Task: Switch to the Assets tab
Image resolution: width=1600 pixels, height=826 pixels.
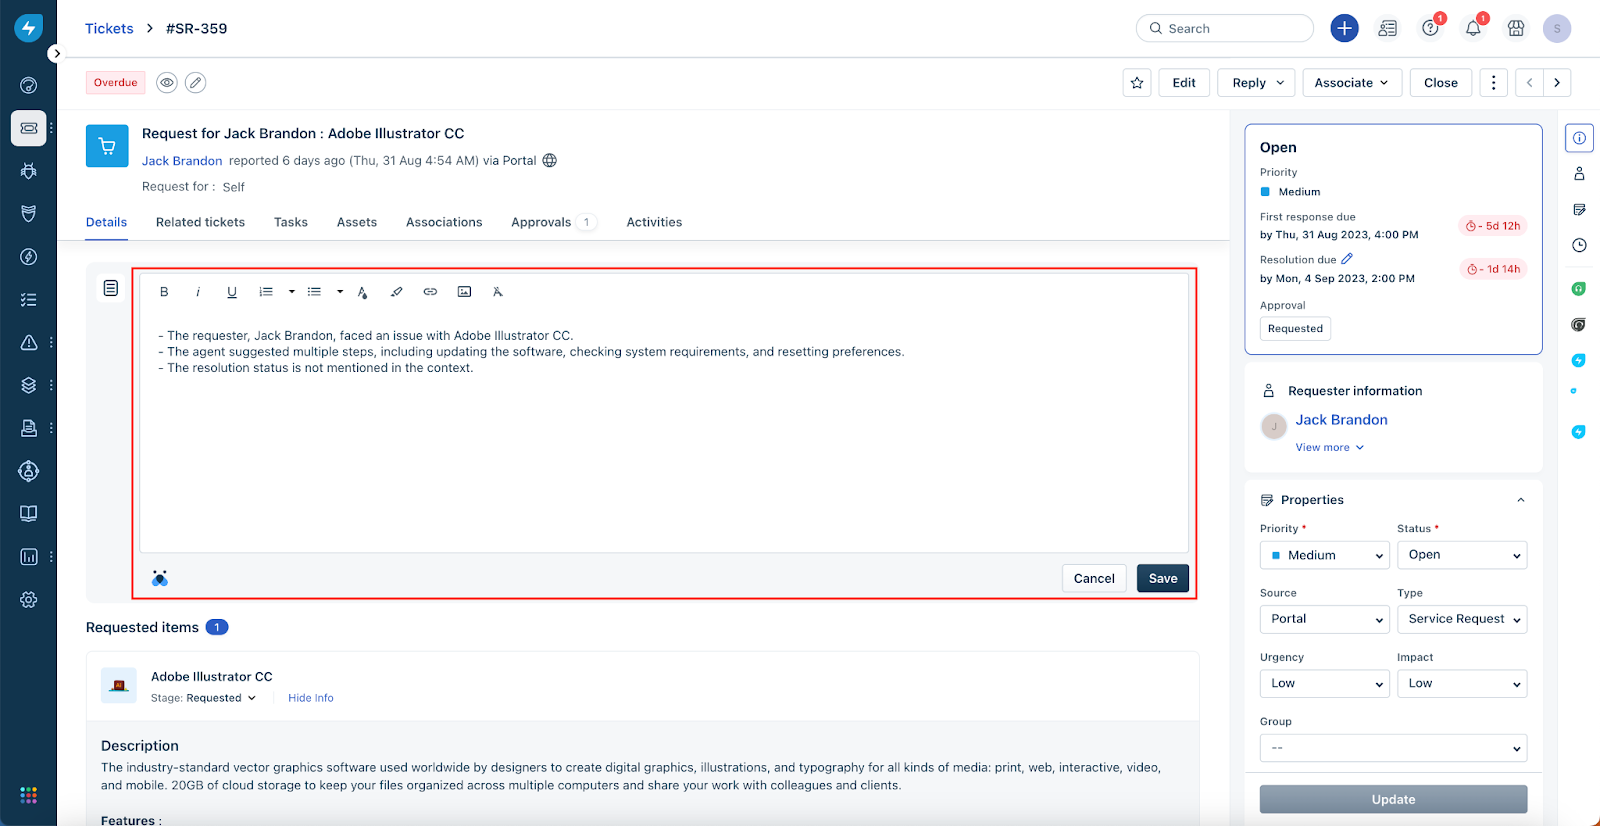Action: (357, 222)
